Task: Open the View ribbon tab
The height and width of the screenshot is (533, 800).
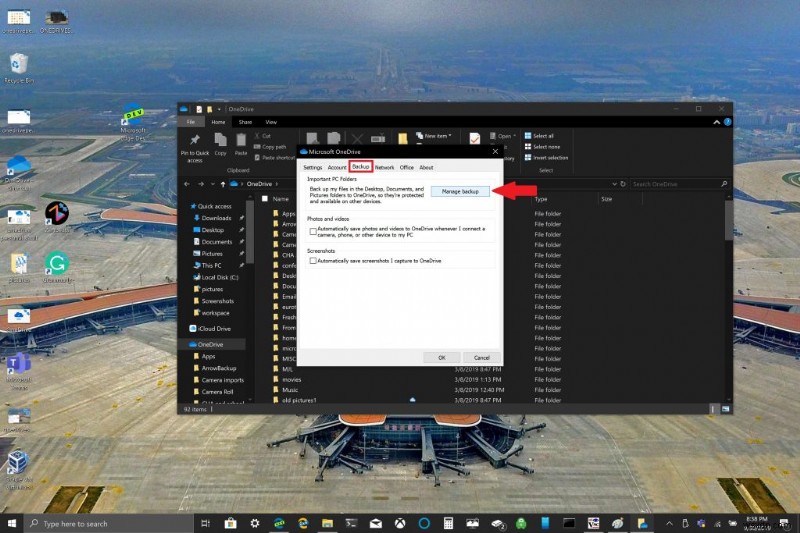Action: [x=271, y=122]
